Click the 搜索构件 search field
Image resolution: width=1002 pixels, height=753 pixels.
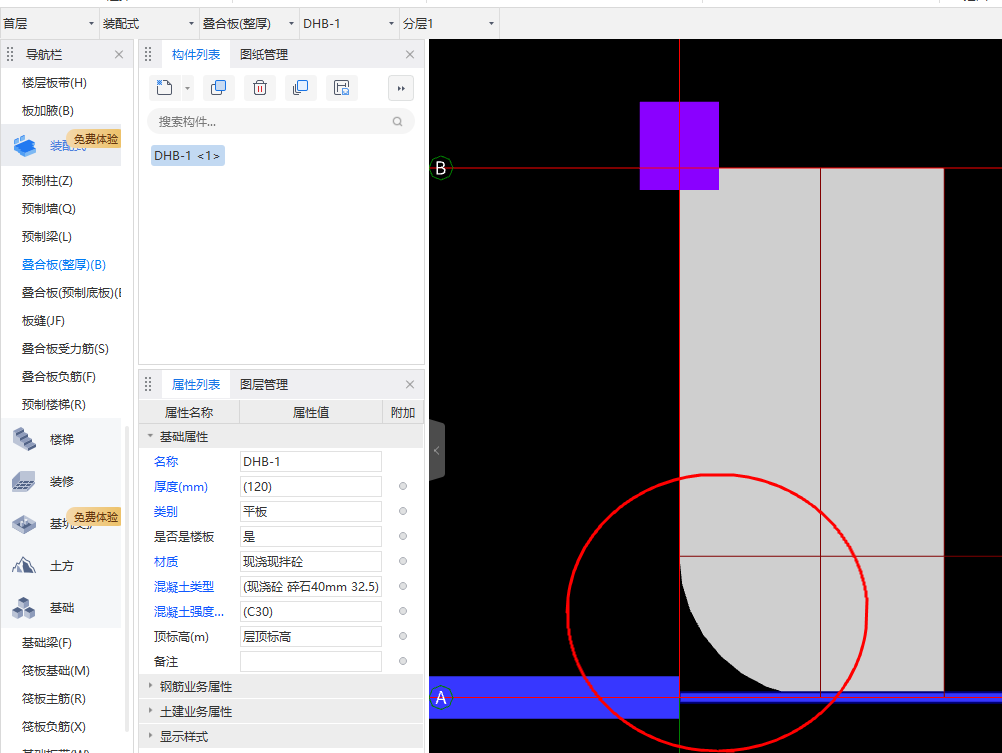(281, 121)
